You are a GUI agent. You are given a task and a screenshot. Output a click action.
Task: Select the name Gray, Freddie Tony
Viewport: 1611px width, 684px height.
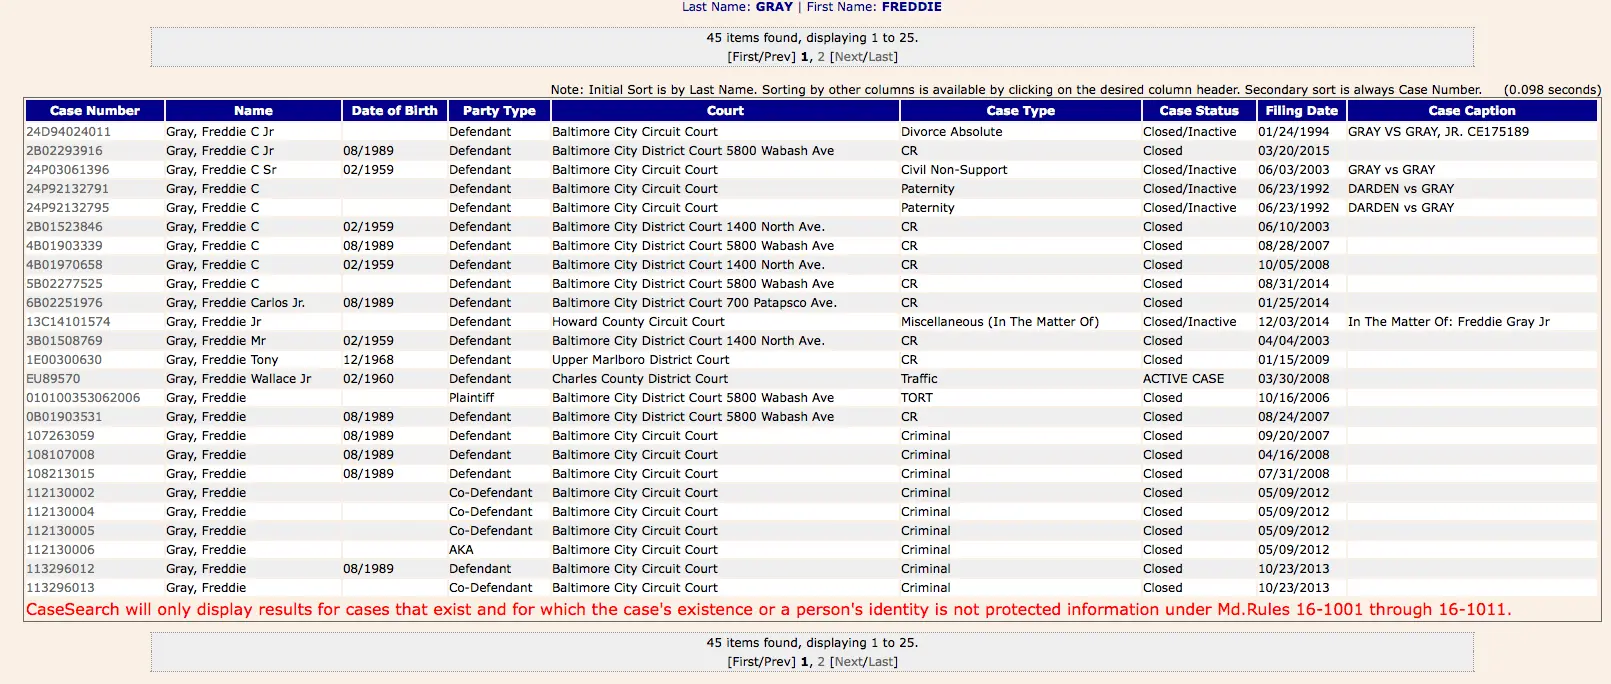(x=222, y=360)
